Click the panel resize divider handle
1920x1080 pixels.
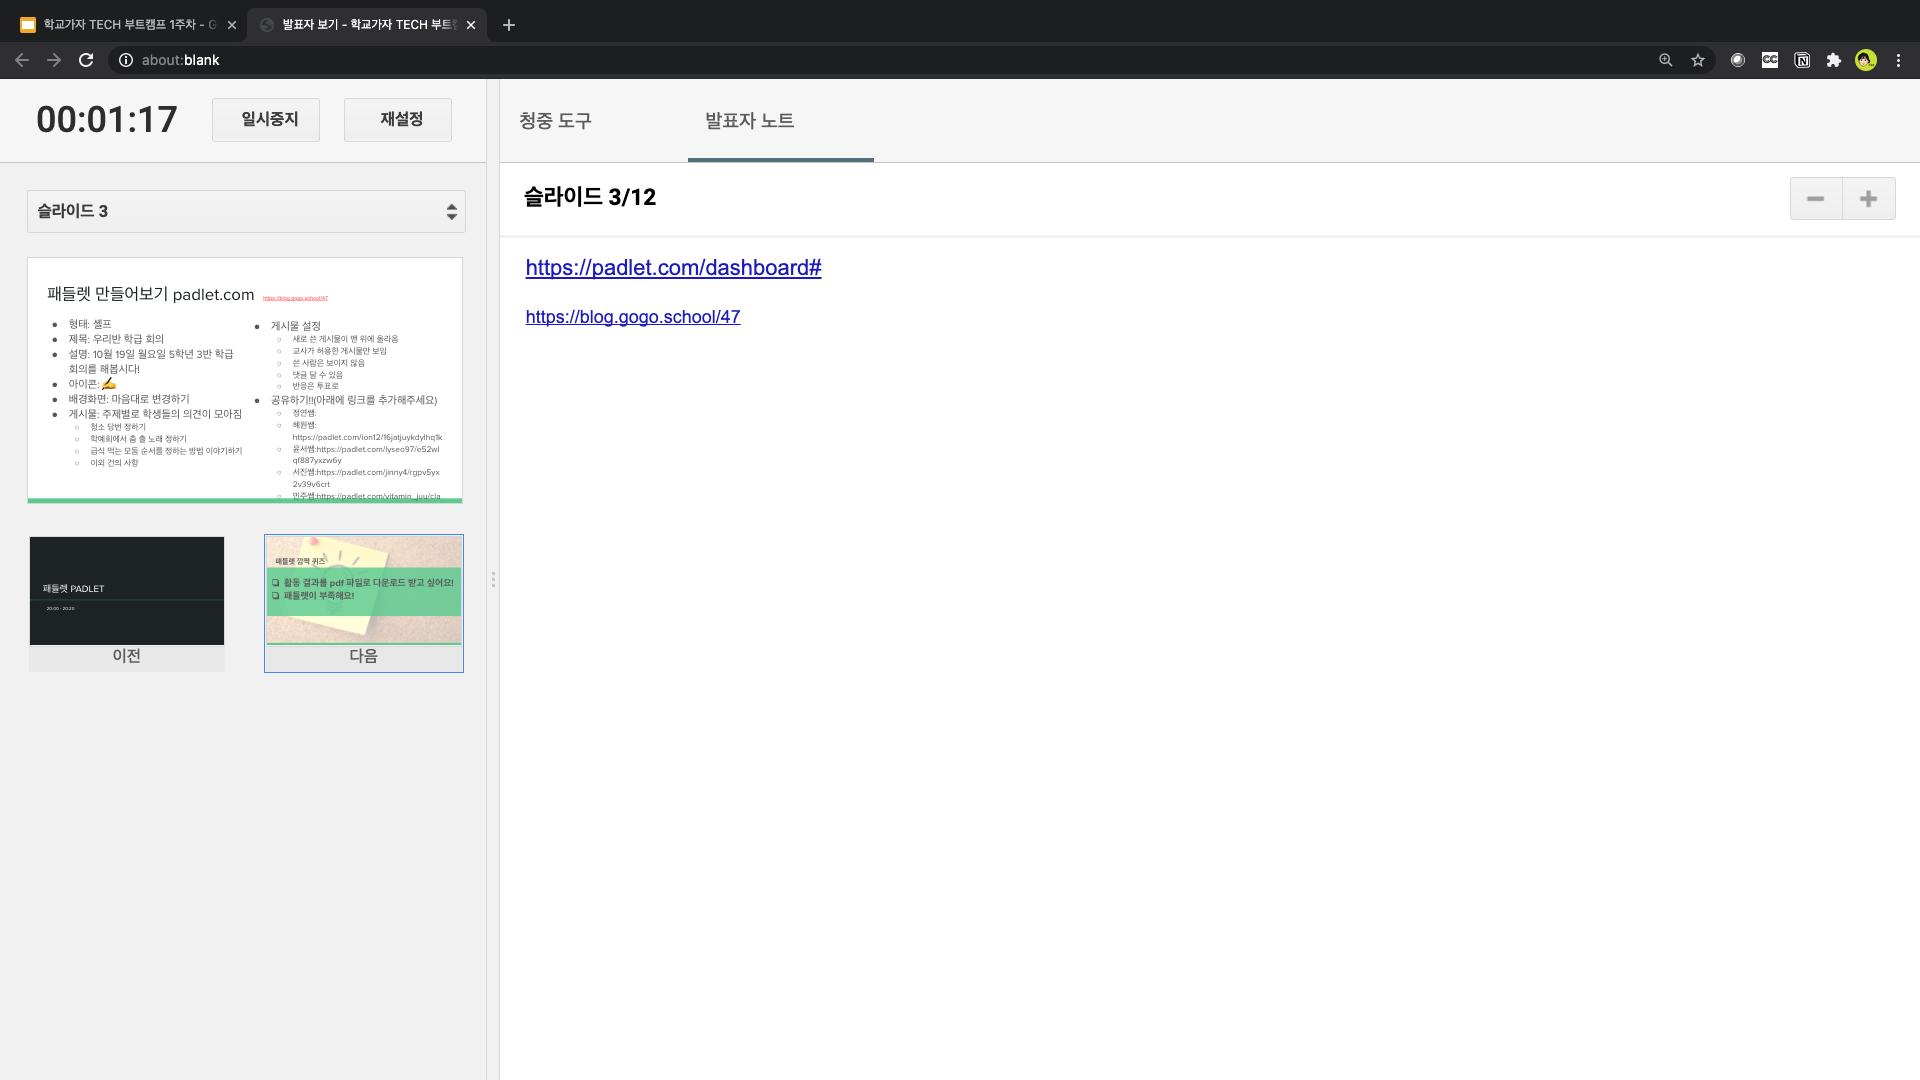(x=493, y=580)
